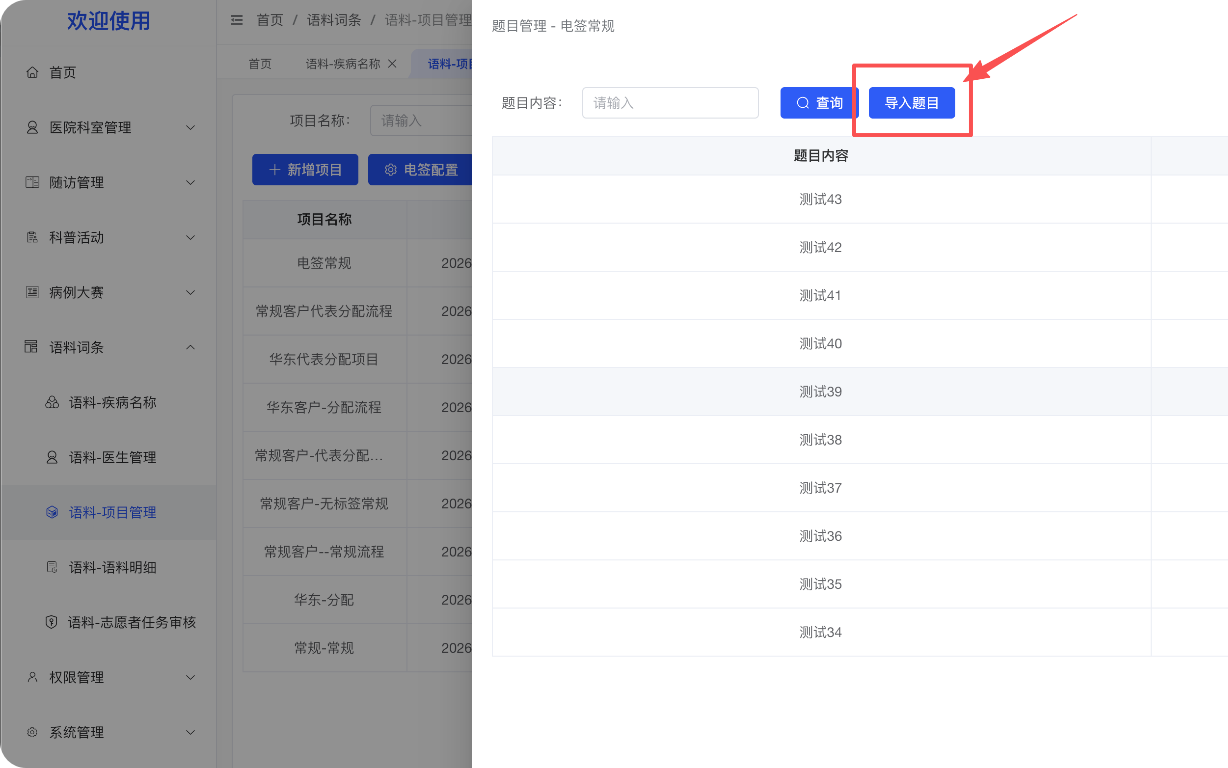Click the 权限管理 user icon
Viewport: 1228px width, 768px height.
point(32,678)
